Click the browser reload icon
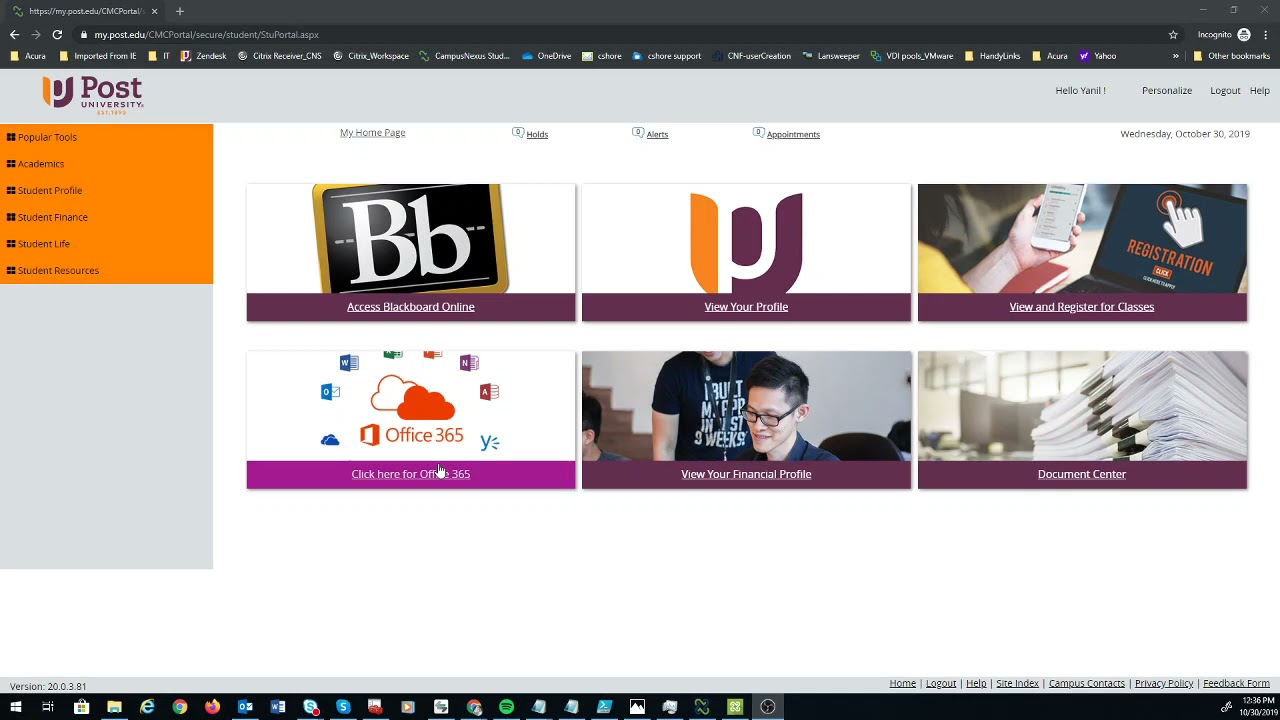The height and width of the screenshot is (720, 1280). coord(57,34)
